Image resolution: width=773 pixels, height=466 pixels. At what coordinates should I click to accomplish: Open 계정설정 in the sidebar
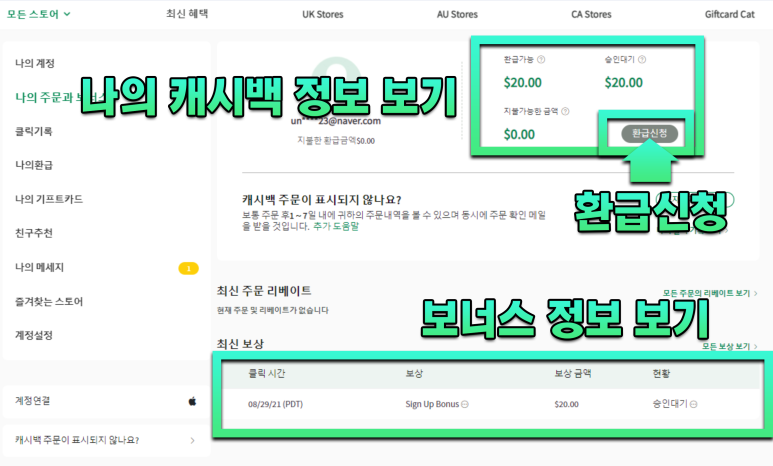pos(34,335)
